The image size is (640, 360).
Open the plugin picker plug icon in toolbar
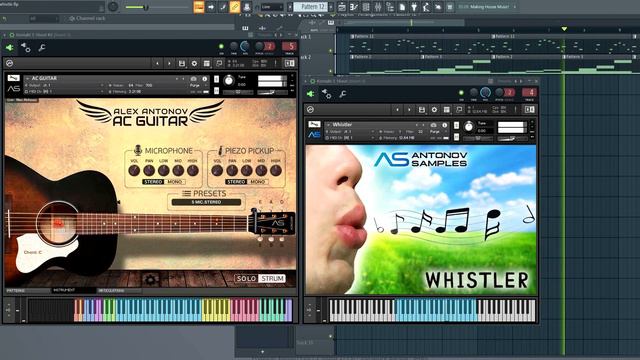414,7
